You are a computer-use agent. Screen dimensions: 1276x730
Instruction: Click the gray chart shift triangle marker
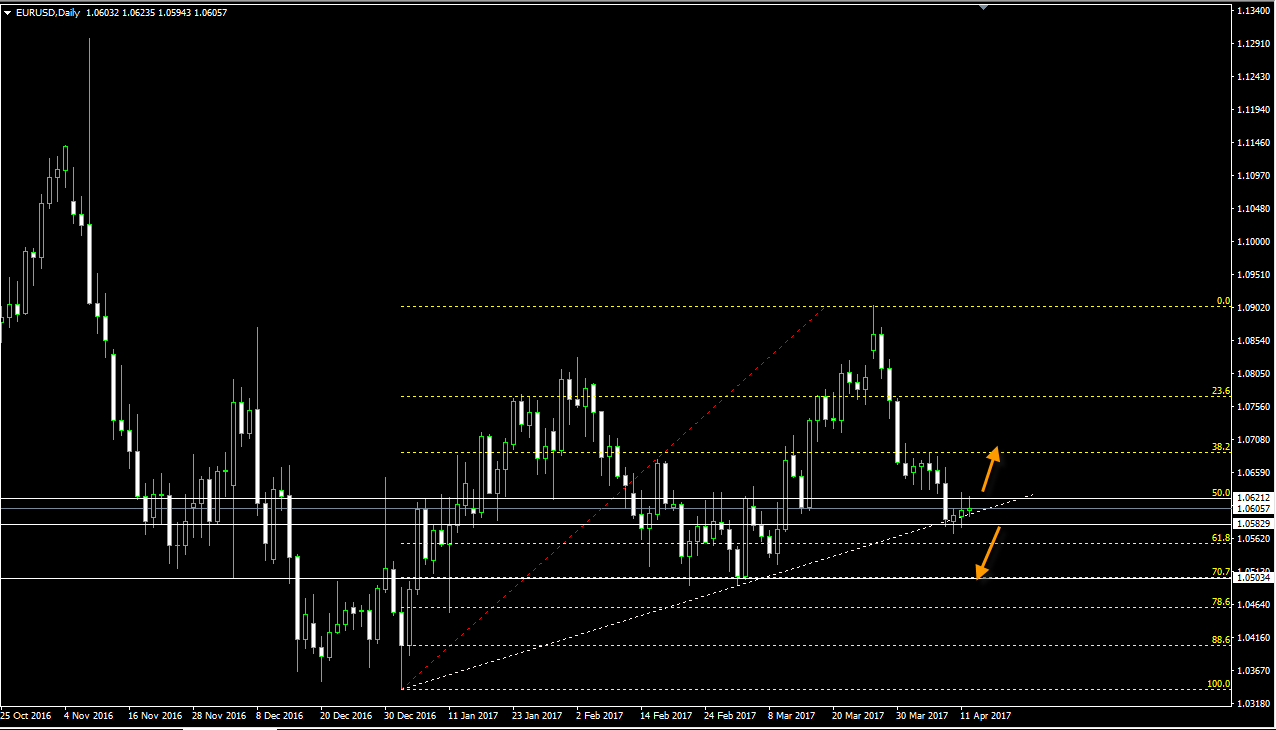click(x=984, y=6)
